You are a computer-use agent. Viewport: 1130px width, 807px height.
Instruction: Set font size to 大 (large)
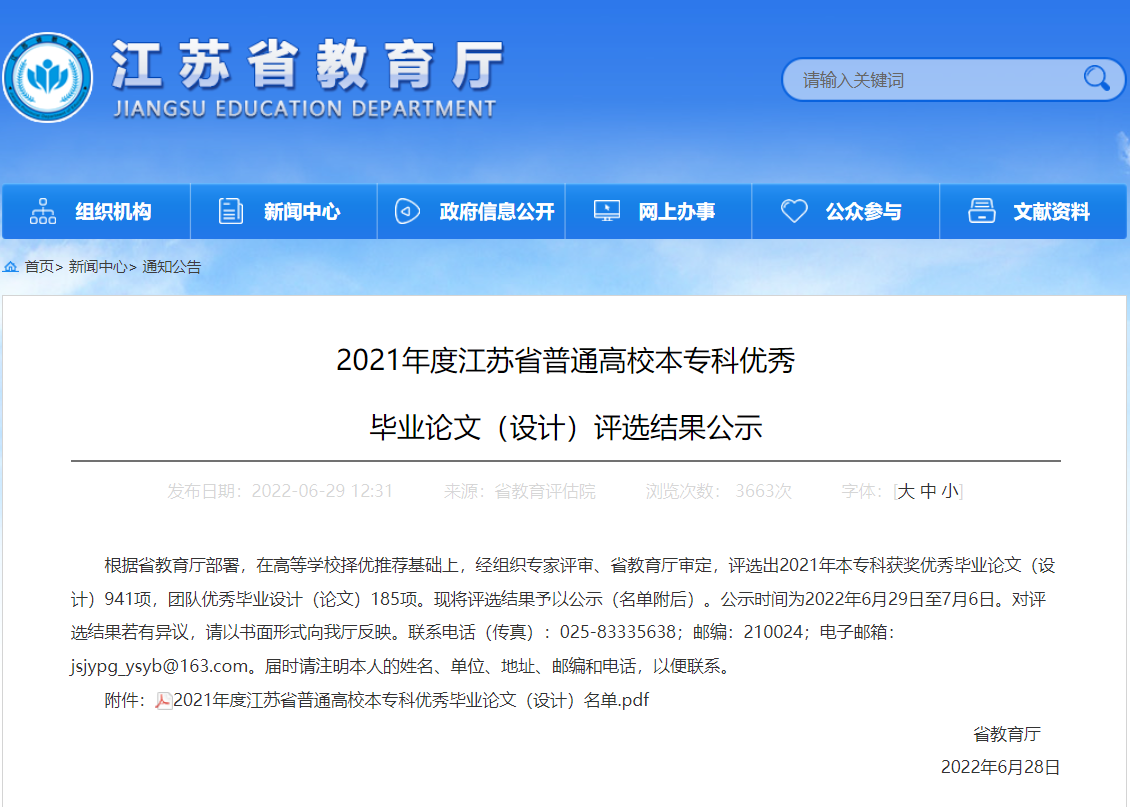tap(906, 491)
